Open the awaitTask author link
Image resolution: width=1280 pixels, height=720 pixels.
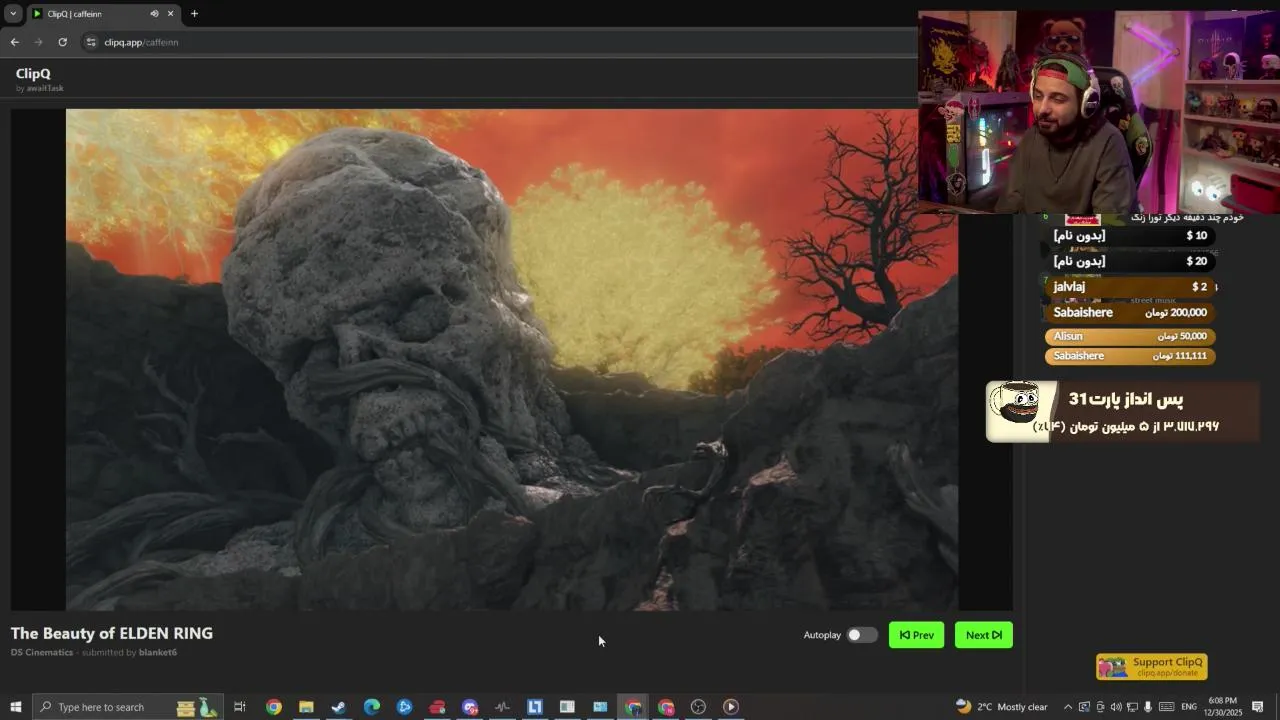[x=45, y=88]
